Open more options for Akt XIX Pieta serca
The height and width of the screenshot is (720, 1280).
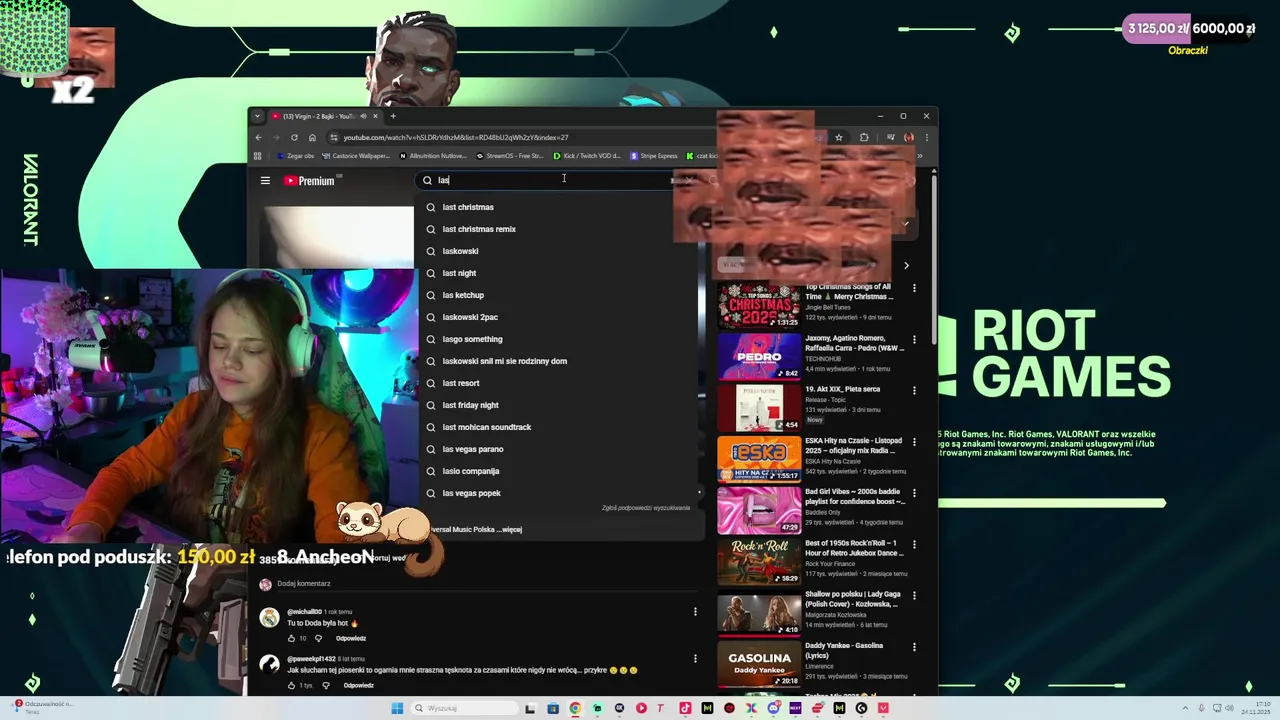(914, 390)
